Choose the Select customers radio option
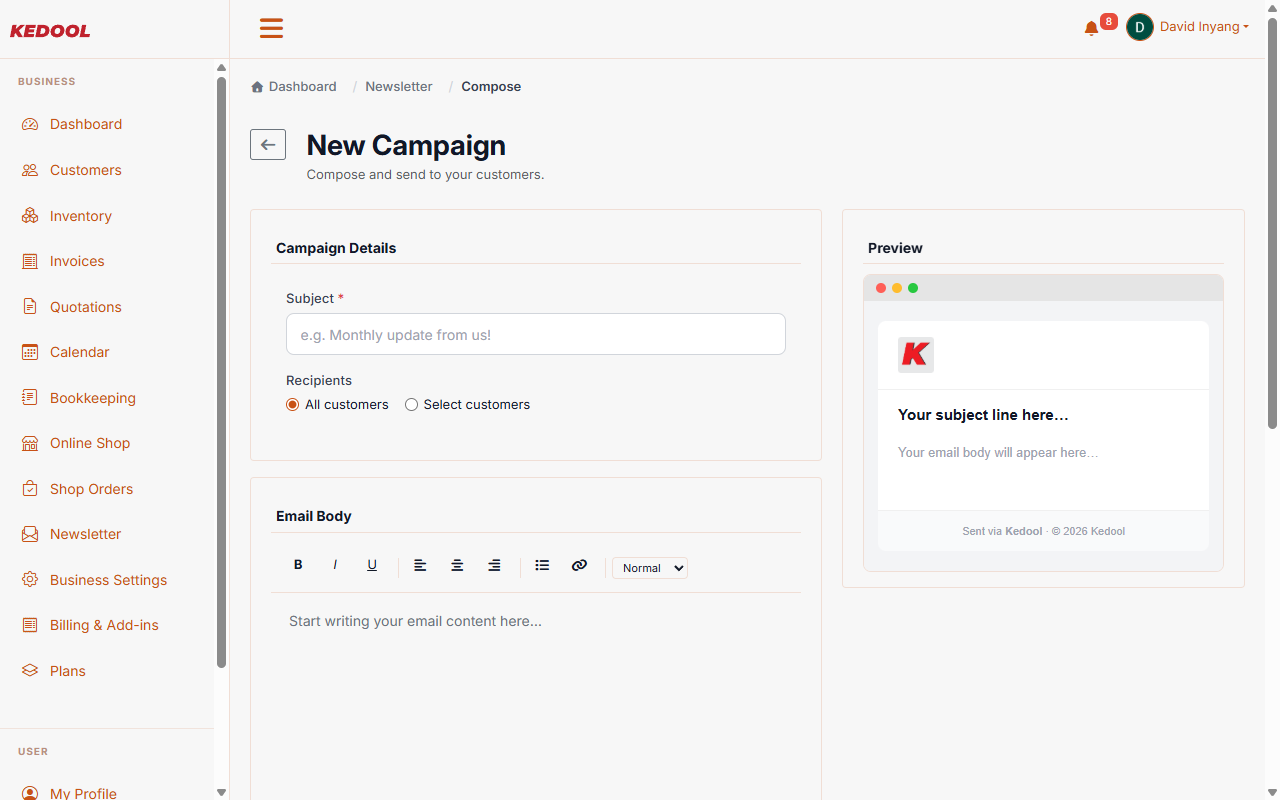Screen dimensions: 1280x800 tap(411, 405)
